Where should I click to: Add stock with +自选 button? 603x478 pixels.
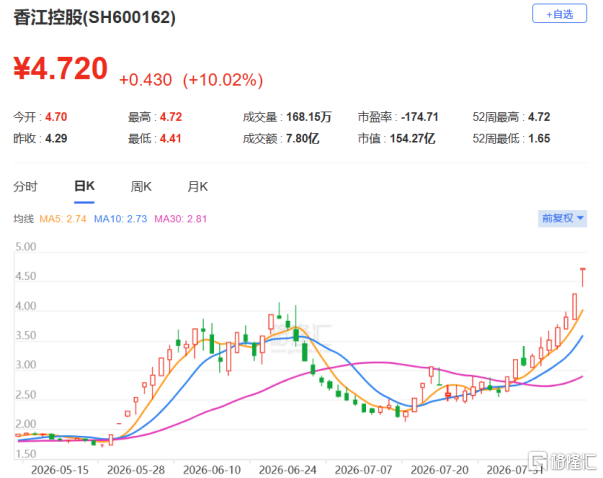tap(559, 14)
